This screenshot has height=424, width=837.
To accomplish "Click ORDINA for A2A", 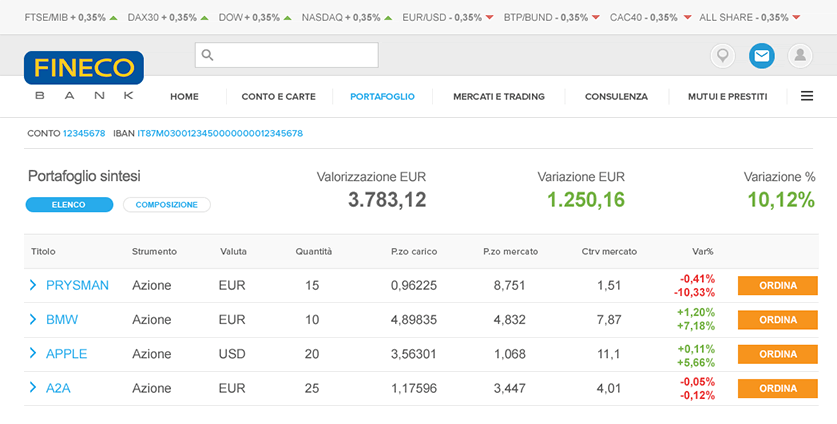I will pos(778,389).
